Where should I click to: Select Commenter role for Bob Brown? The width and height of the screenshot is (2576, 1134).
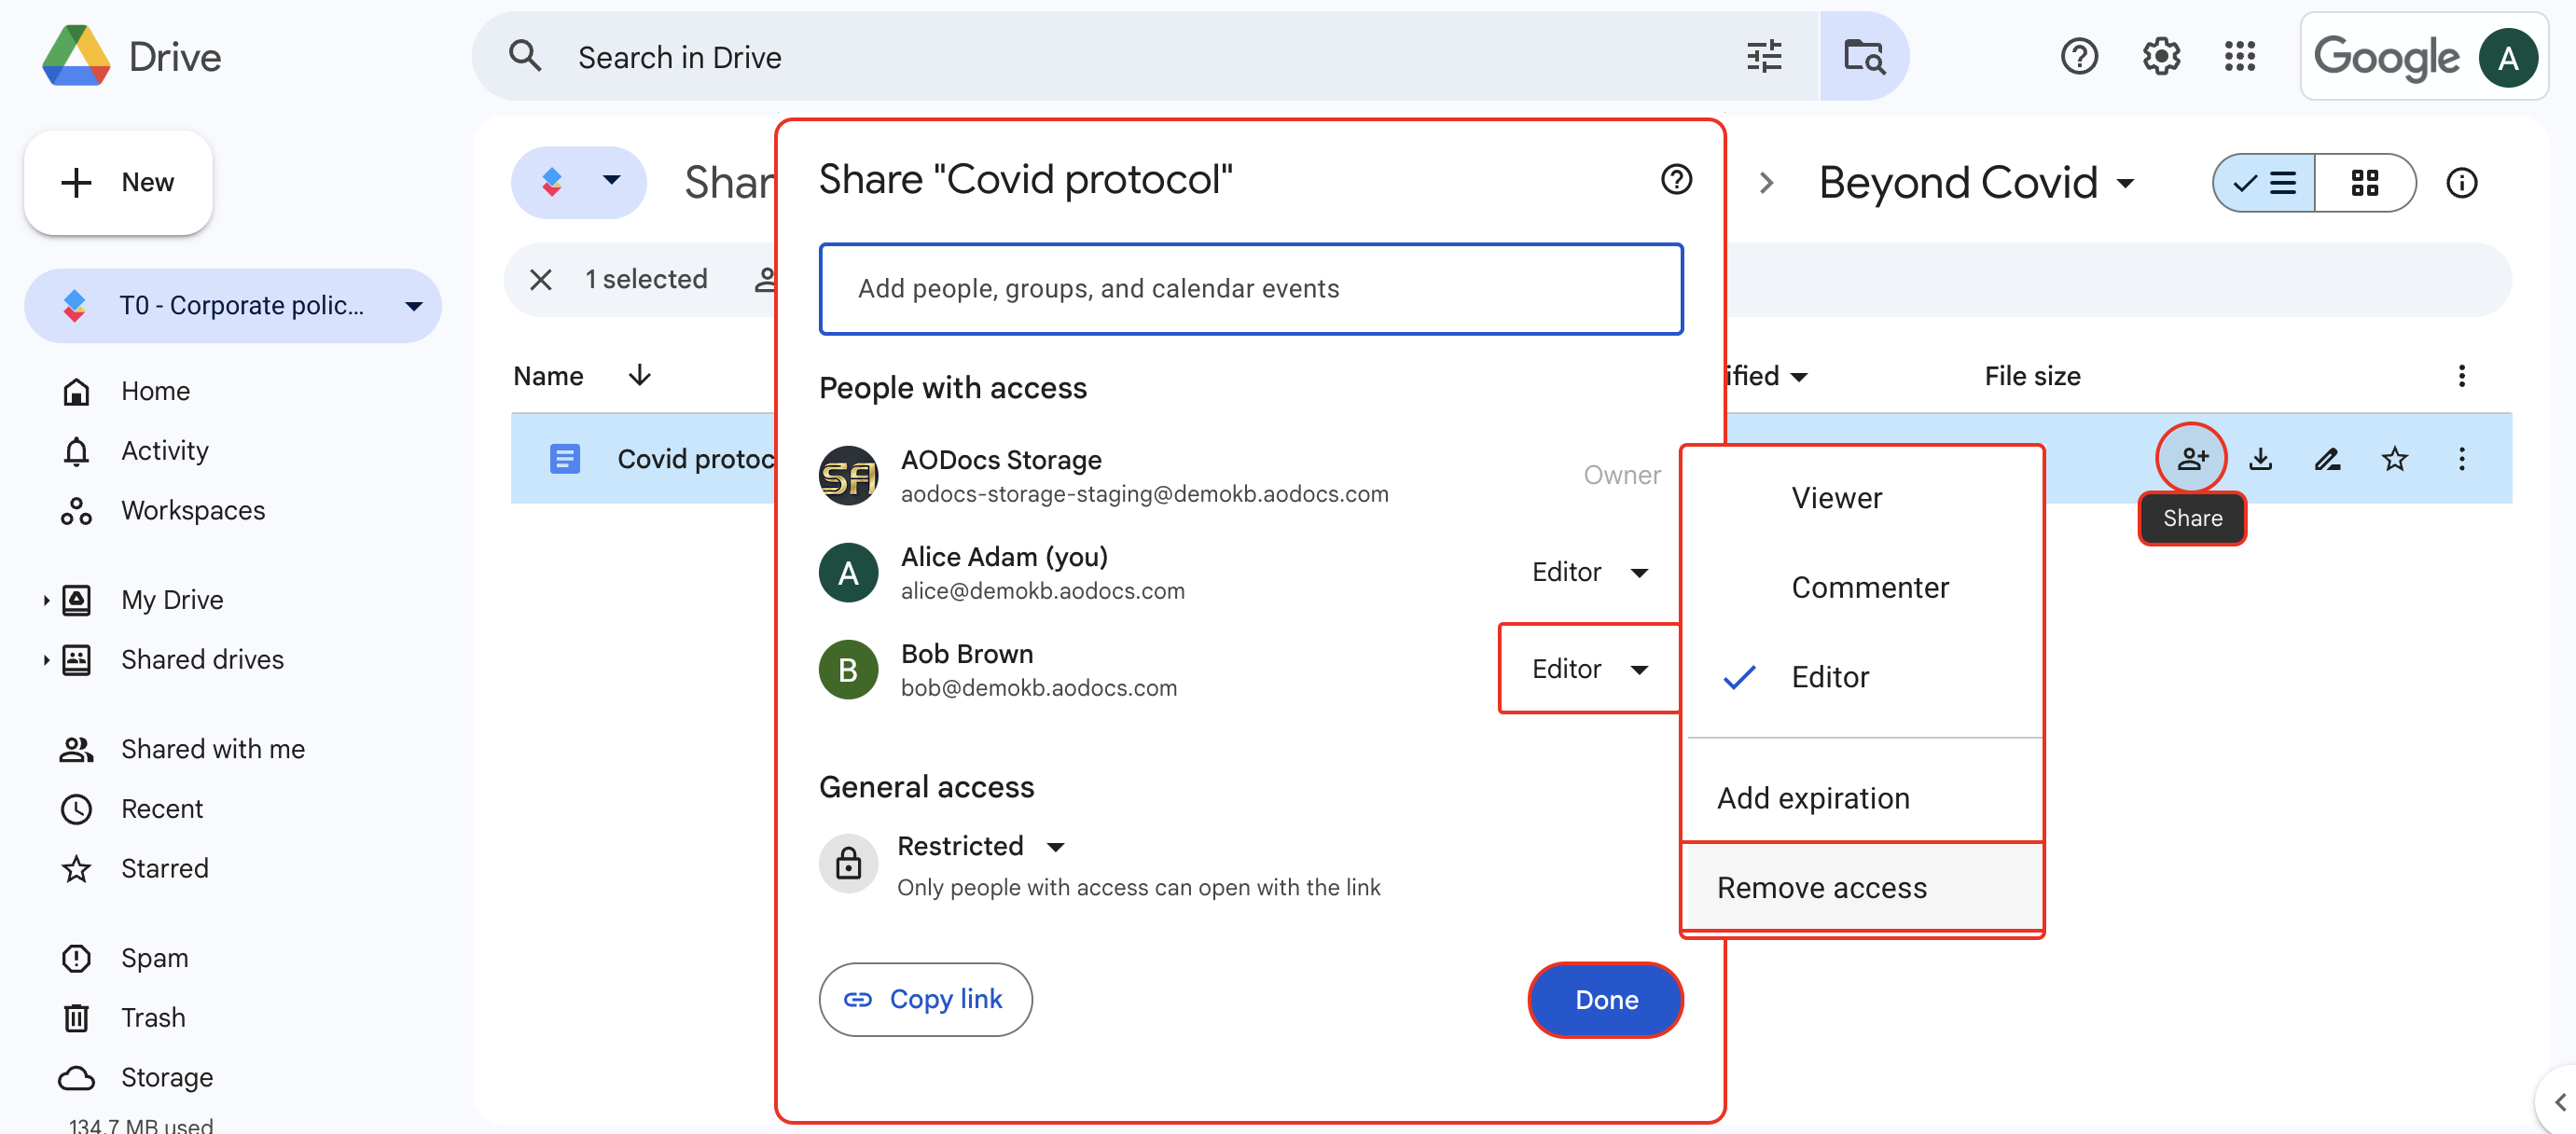click(x=1869, y=587)
